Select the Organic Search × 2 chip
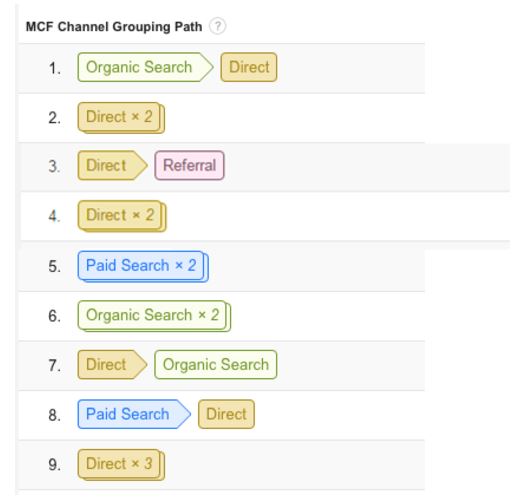The image size is (523, 501). 154,316
